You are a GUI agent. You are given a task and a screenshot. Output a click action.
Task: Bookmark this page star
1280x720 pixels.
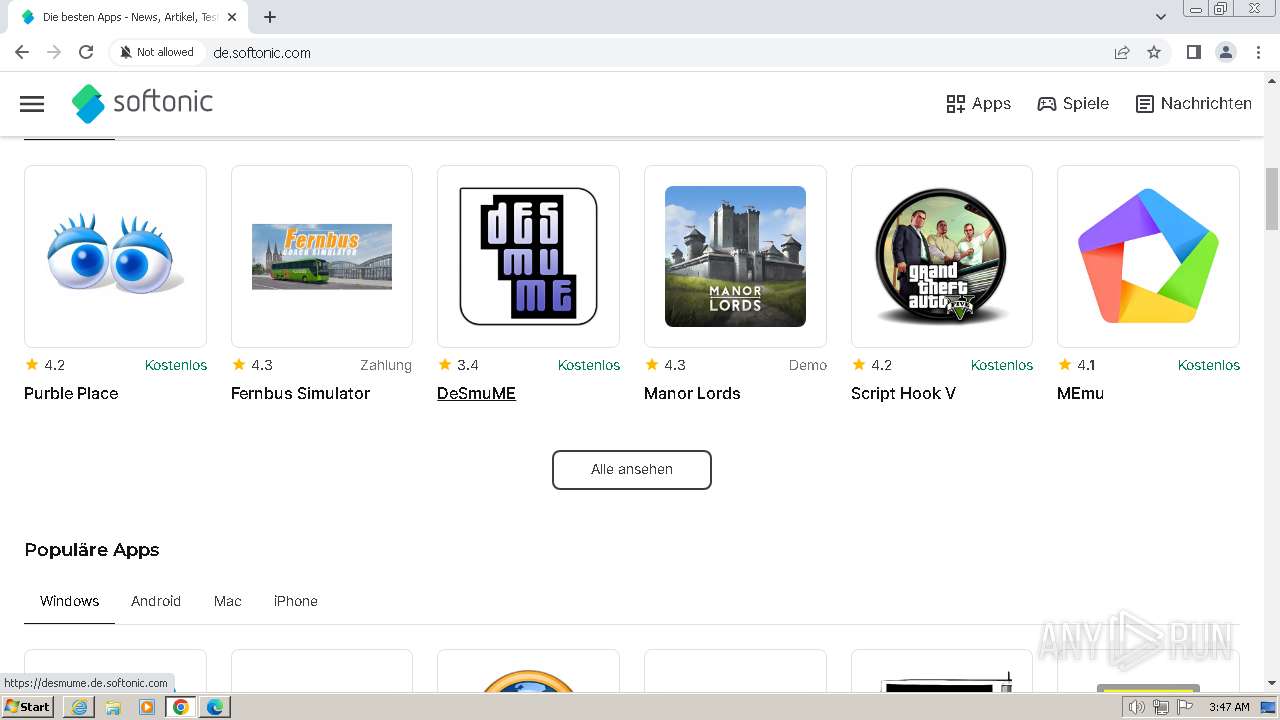point(1154,52)
